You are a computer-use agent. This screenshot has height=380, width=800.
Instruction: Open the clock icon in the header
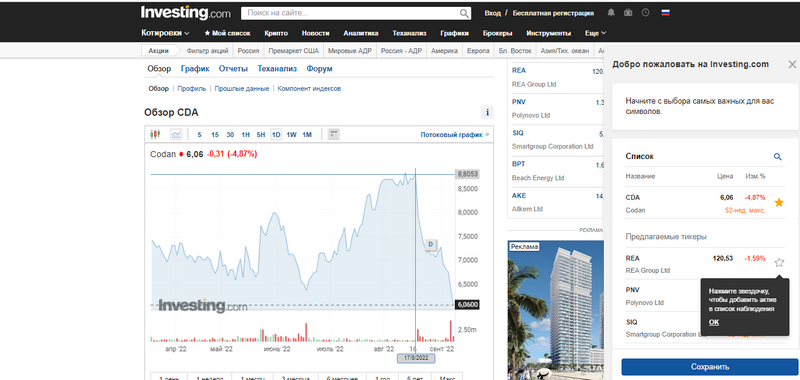click(x=645, y=13)
